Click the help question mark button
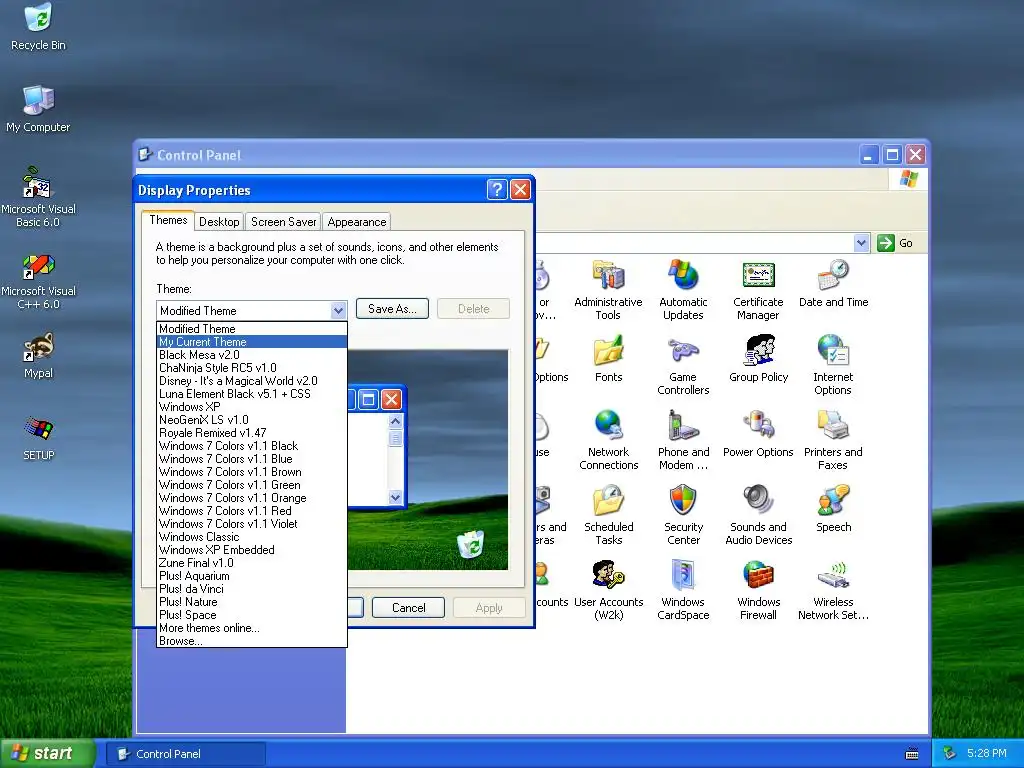Viewport: 1024px width, 768px height. coord(497,189)
